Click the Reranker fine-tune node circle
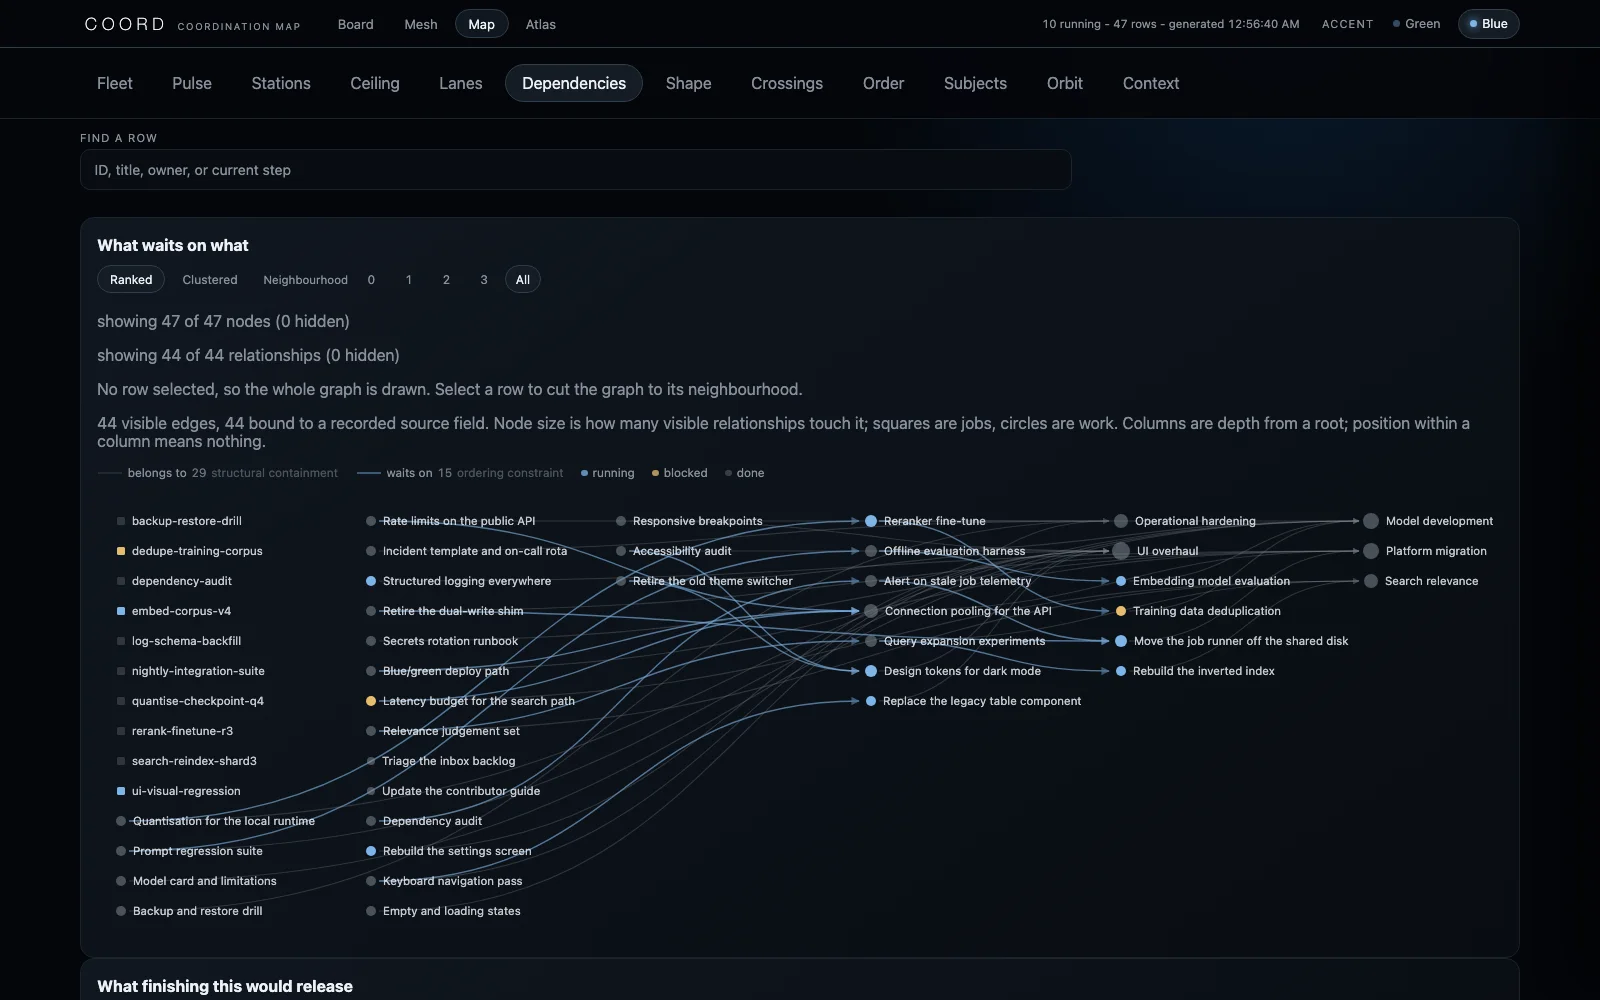 pos(871,521)
